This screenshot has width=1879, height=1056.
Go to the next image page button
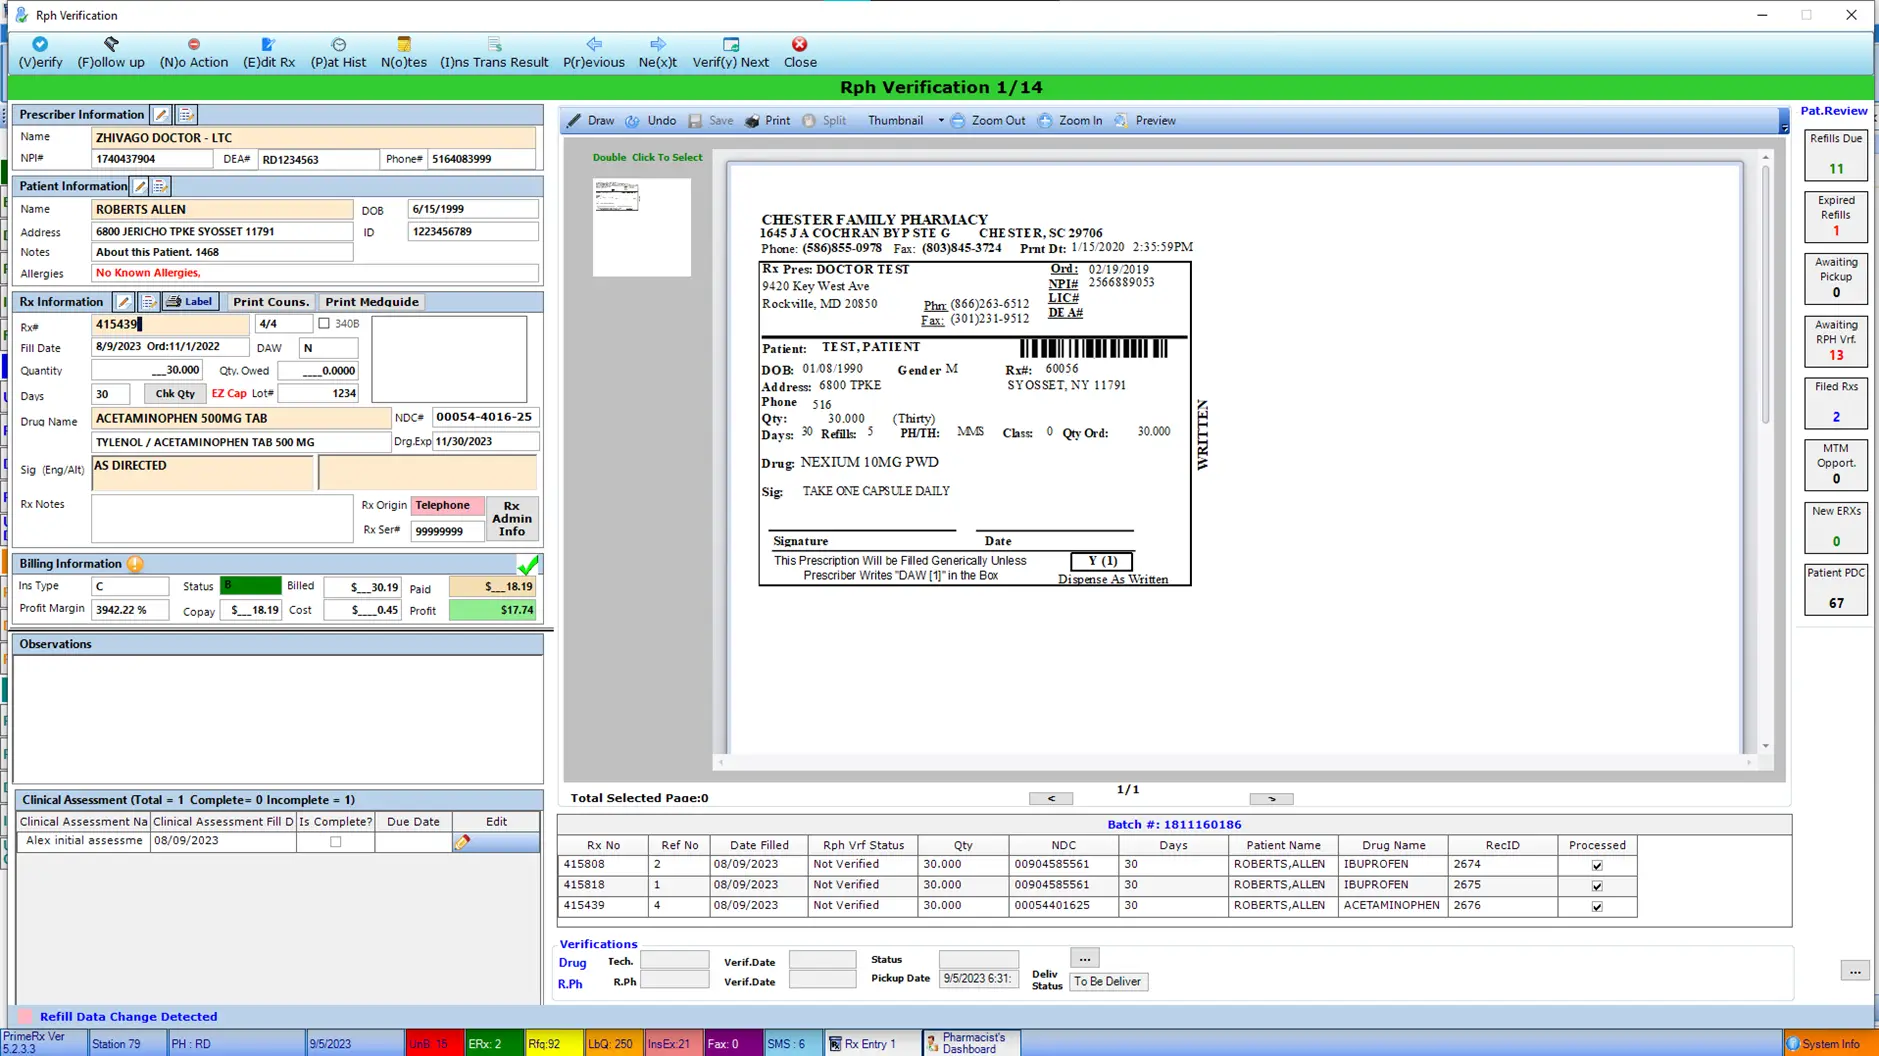[x=1272, y=799]
